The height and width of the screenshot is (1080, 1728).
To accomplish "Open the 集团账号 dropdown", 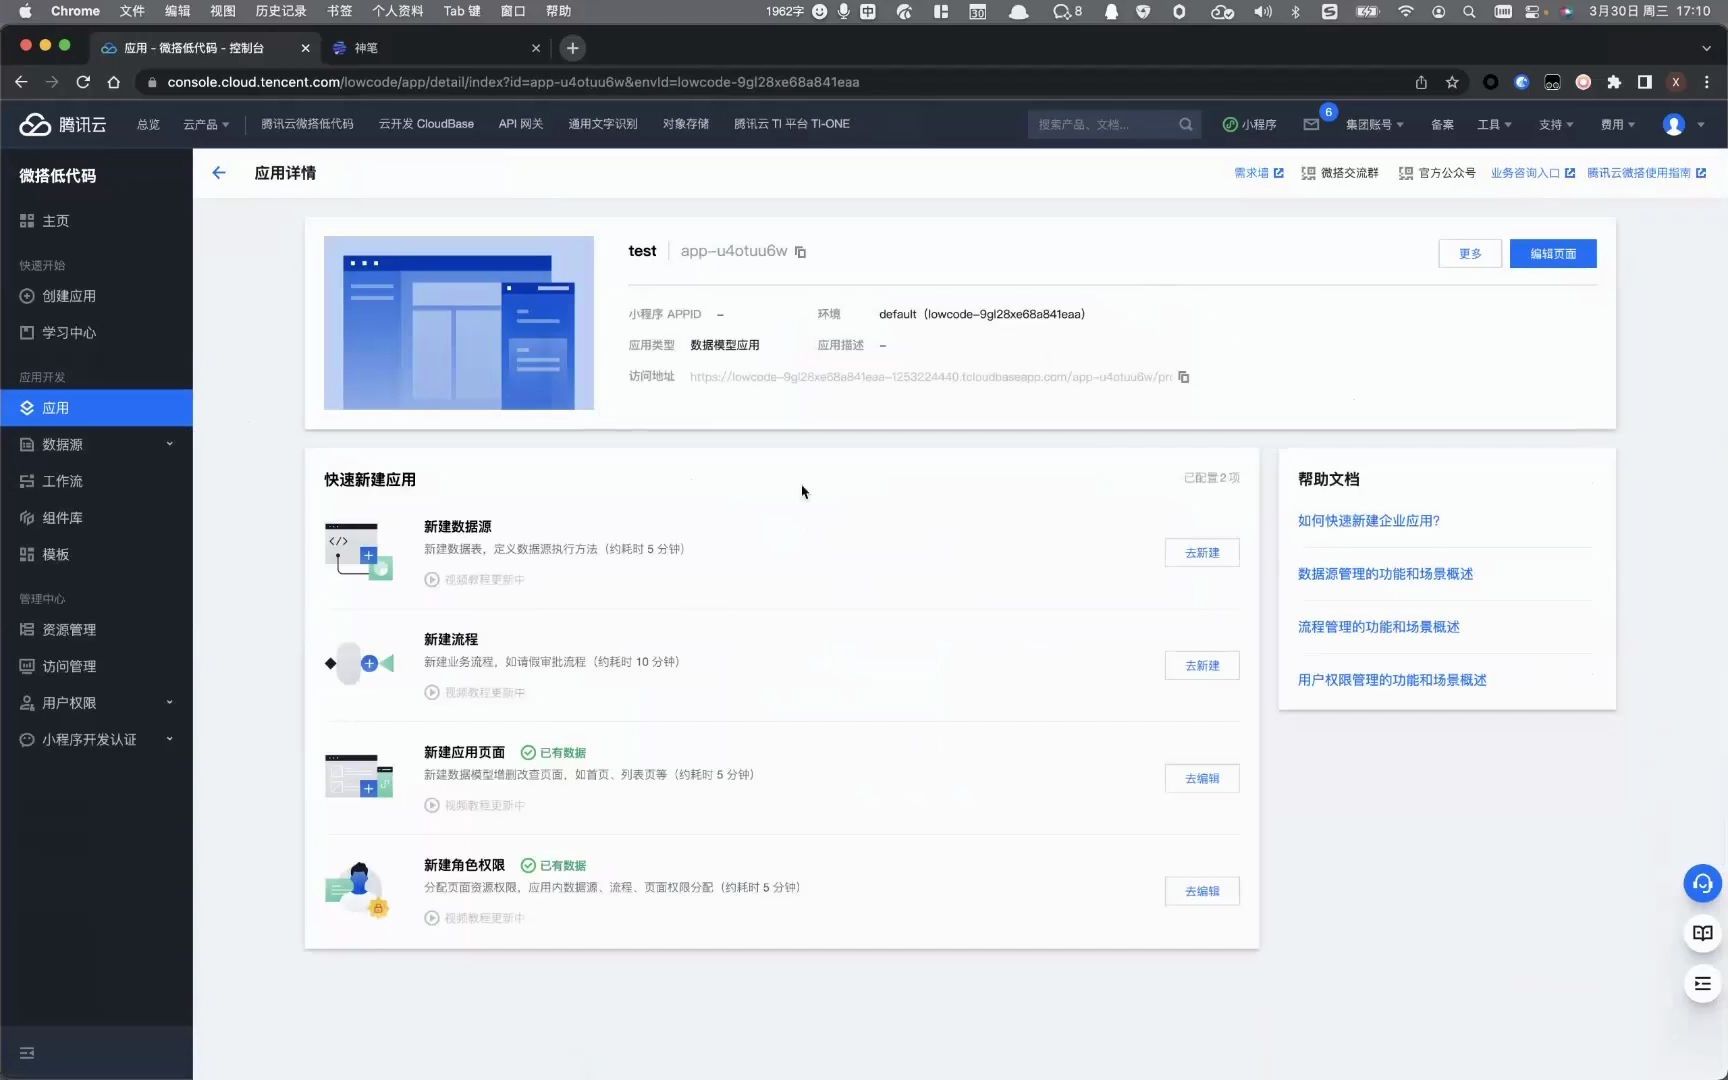I will click(x=1374, y=125).
